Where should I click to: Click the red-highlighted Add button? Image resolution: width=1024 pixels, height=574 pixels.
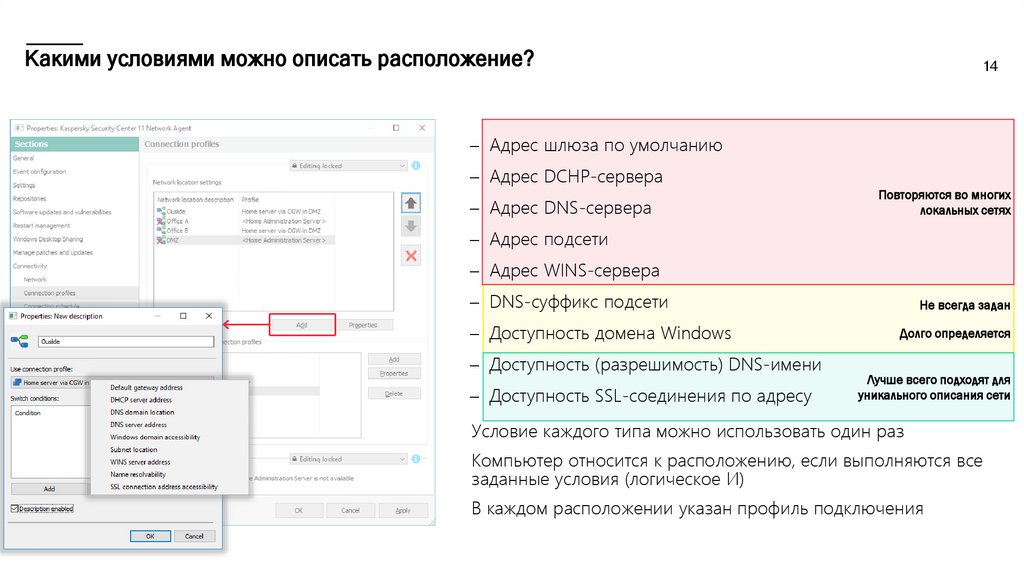302,325
